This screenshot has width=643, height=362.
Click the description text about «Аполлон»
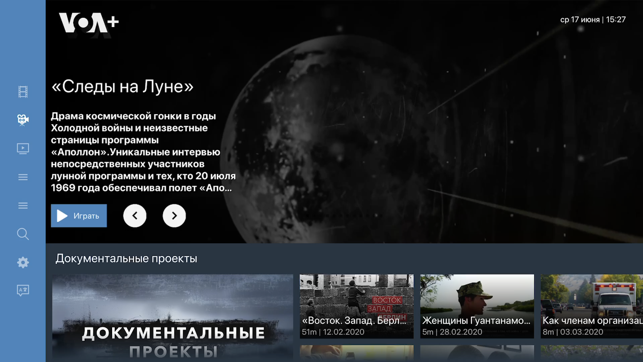click(x=144, y=152)
